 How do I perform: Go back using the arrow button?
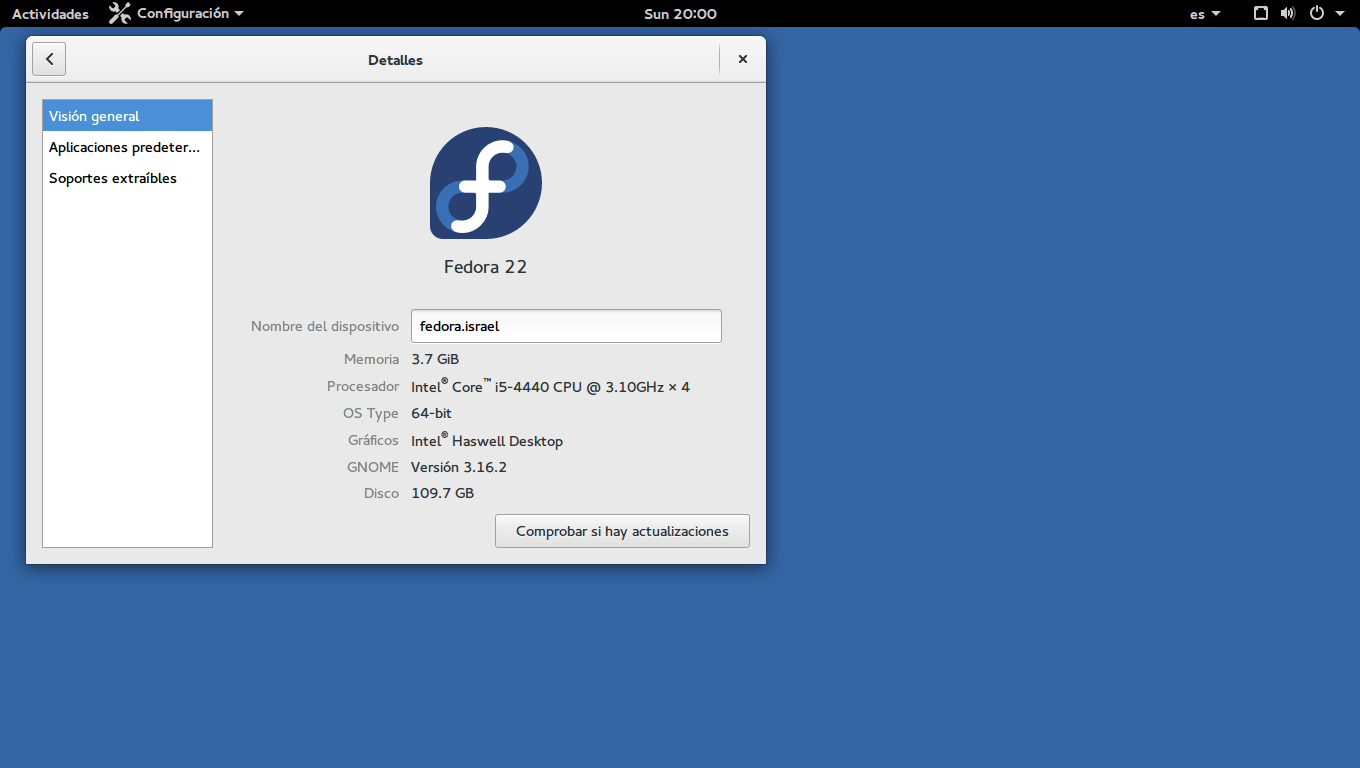pyautogui.click(x=49, y=59)
